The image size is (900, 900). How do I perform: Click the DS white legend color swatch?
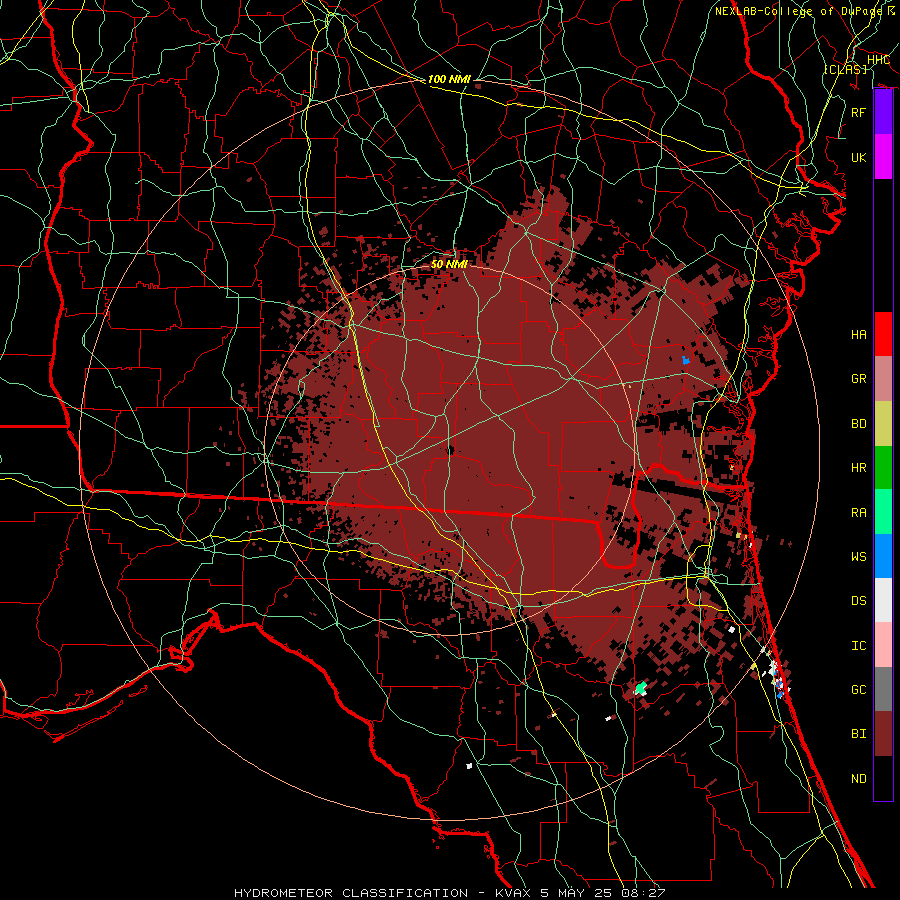point(883,600)
